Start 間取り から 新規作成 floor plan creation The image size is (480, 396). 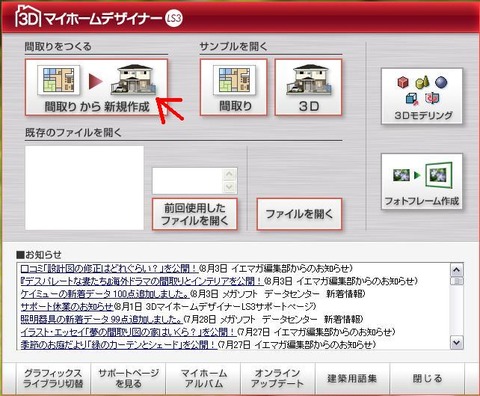point(96,88)
